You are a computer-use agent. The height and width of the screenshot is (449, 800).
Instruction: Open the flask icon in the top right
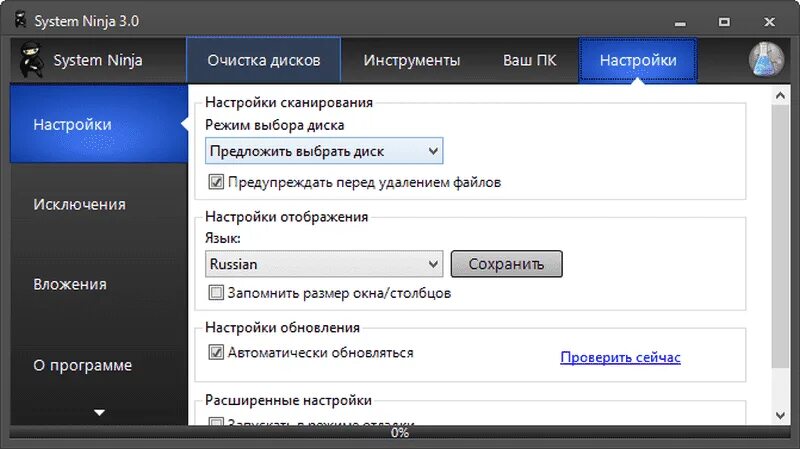tap(766, 60)
